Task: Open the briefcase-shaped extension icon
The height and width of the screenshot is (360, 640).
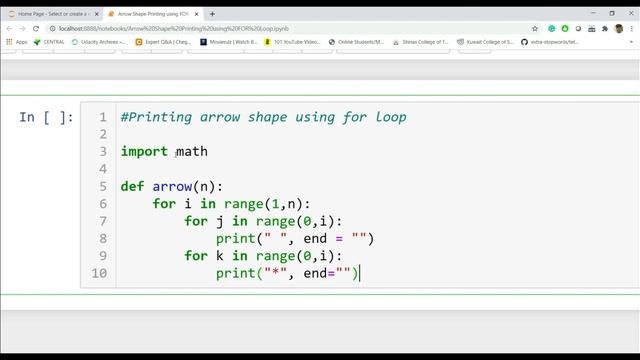Action: coord(591,29)
